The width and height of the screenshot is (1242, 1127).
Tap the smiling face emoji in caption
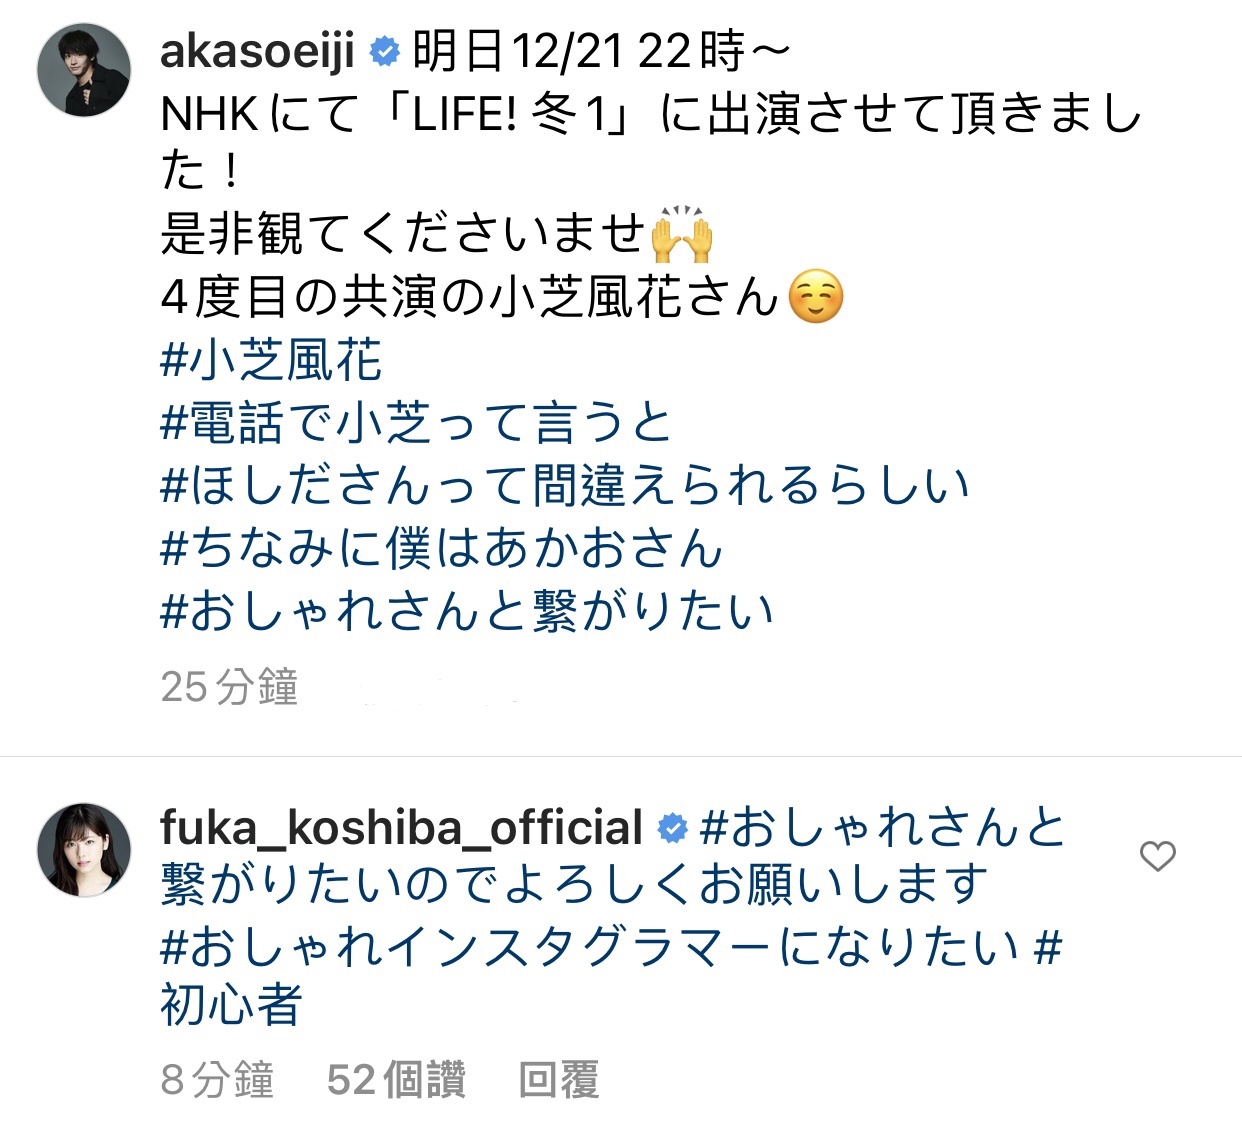pos(816,297)
